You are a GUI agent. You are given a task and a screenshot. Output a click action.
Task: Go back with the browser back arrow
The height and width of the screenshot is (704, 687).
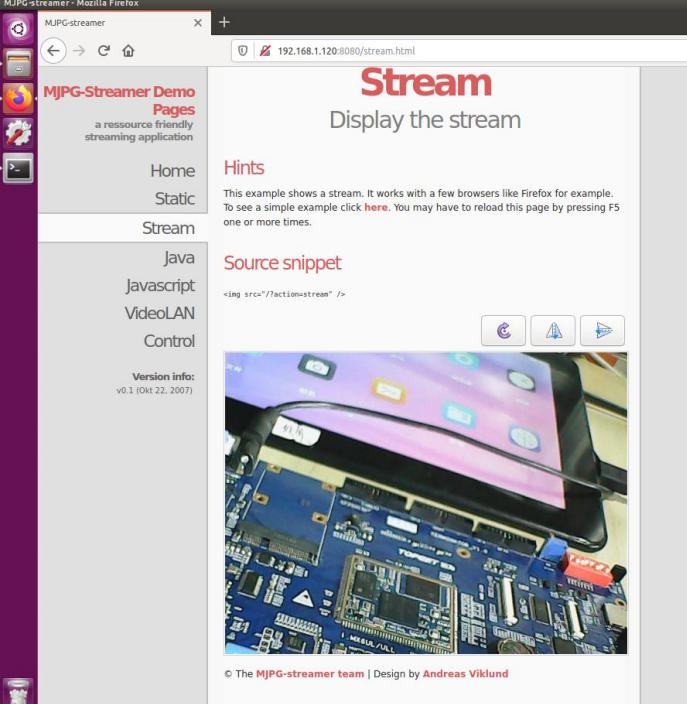coord(53,51)
